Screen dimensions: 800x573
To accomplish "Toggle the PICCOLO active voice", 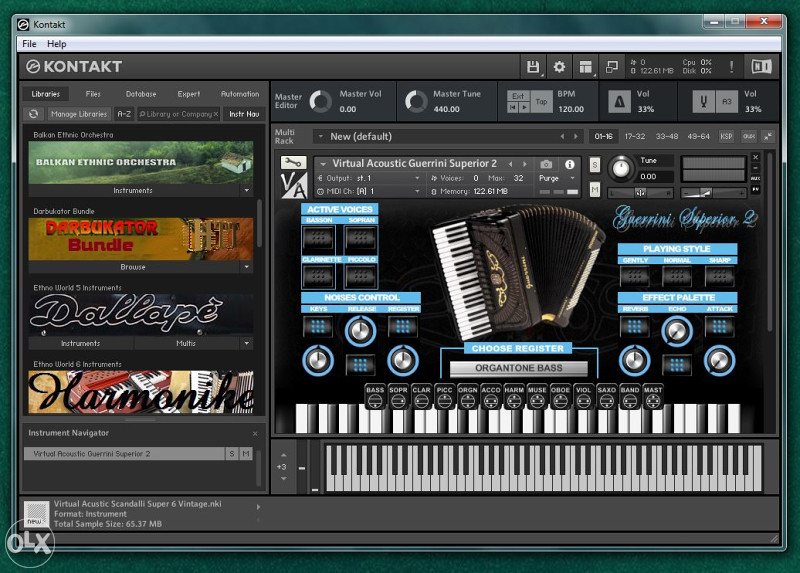I will (361, 277).
